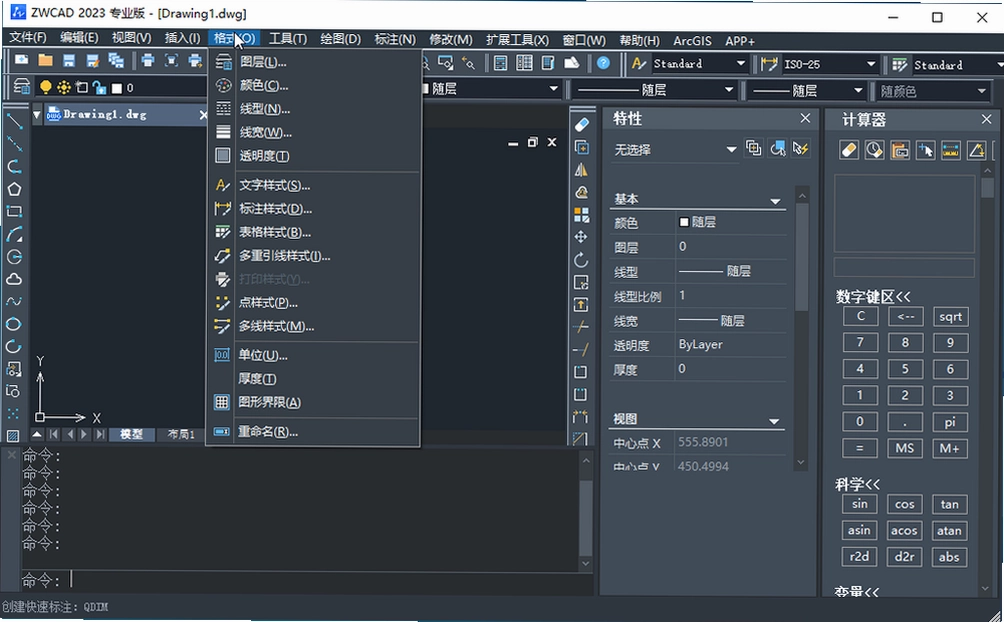This screenshot has width=1004, height=622.
Task: Select 线型(N) linetype menu entry
Action: tap(314, 109)
